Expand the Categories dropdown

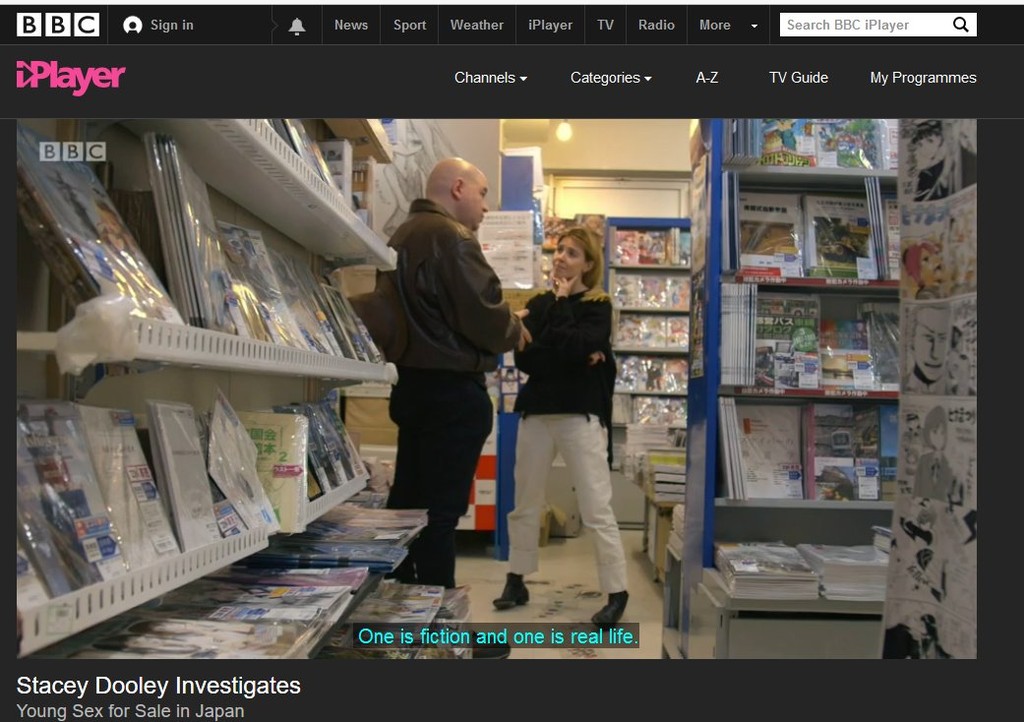(611, 78)
